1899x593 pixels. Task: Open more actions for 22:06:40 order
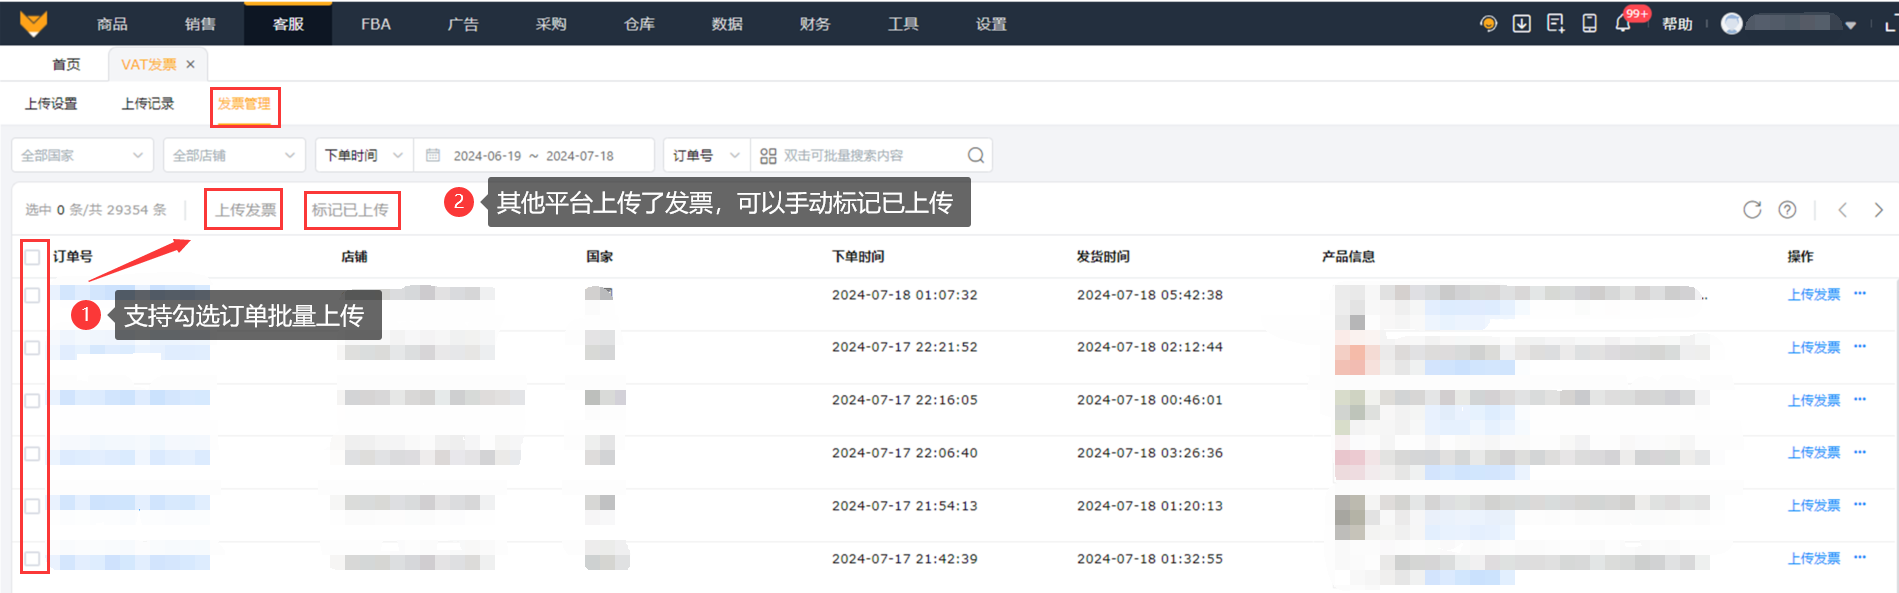[x=1860, y=452]
